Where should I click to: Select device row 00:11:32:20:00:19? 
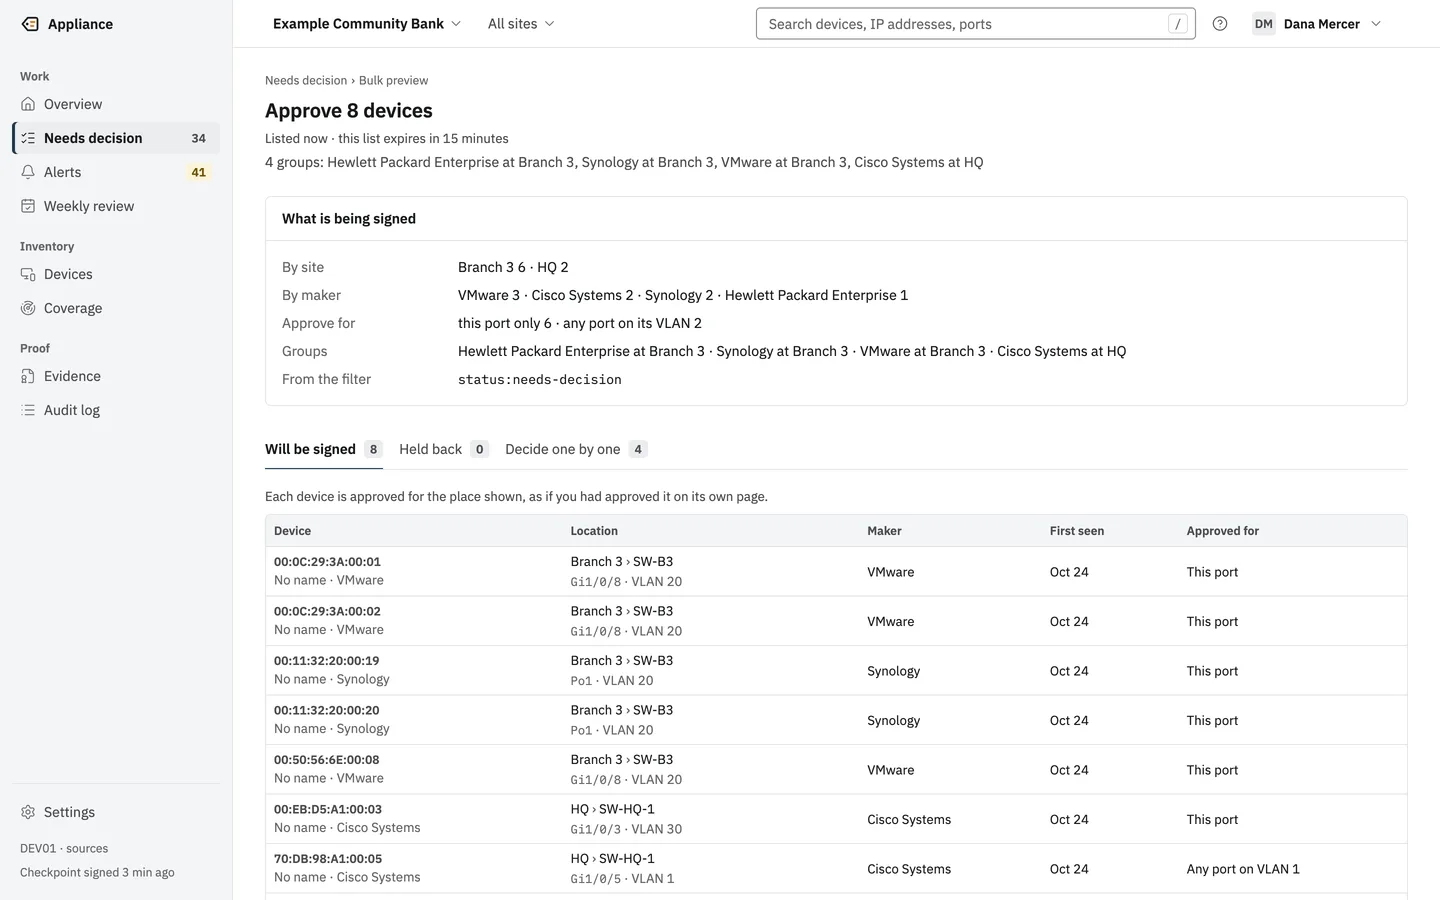[x=836, y=671]
